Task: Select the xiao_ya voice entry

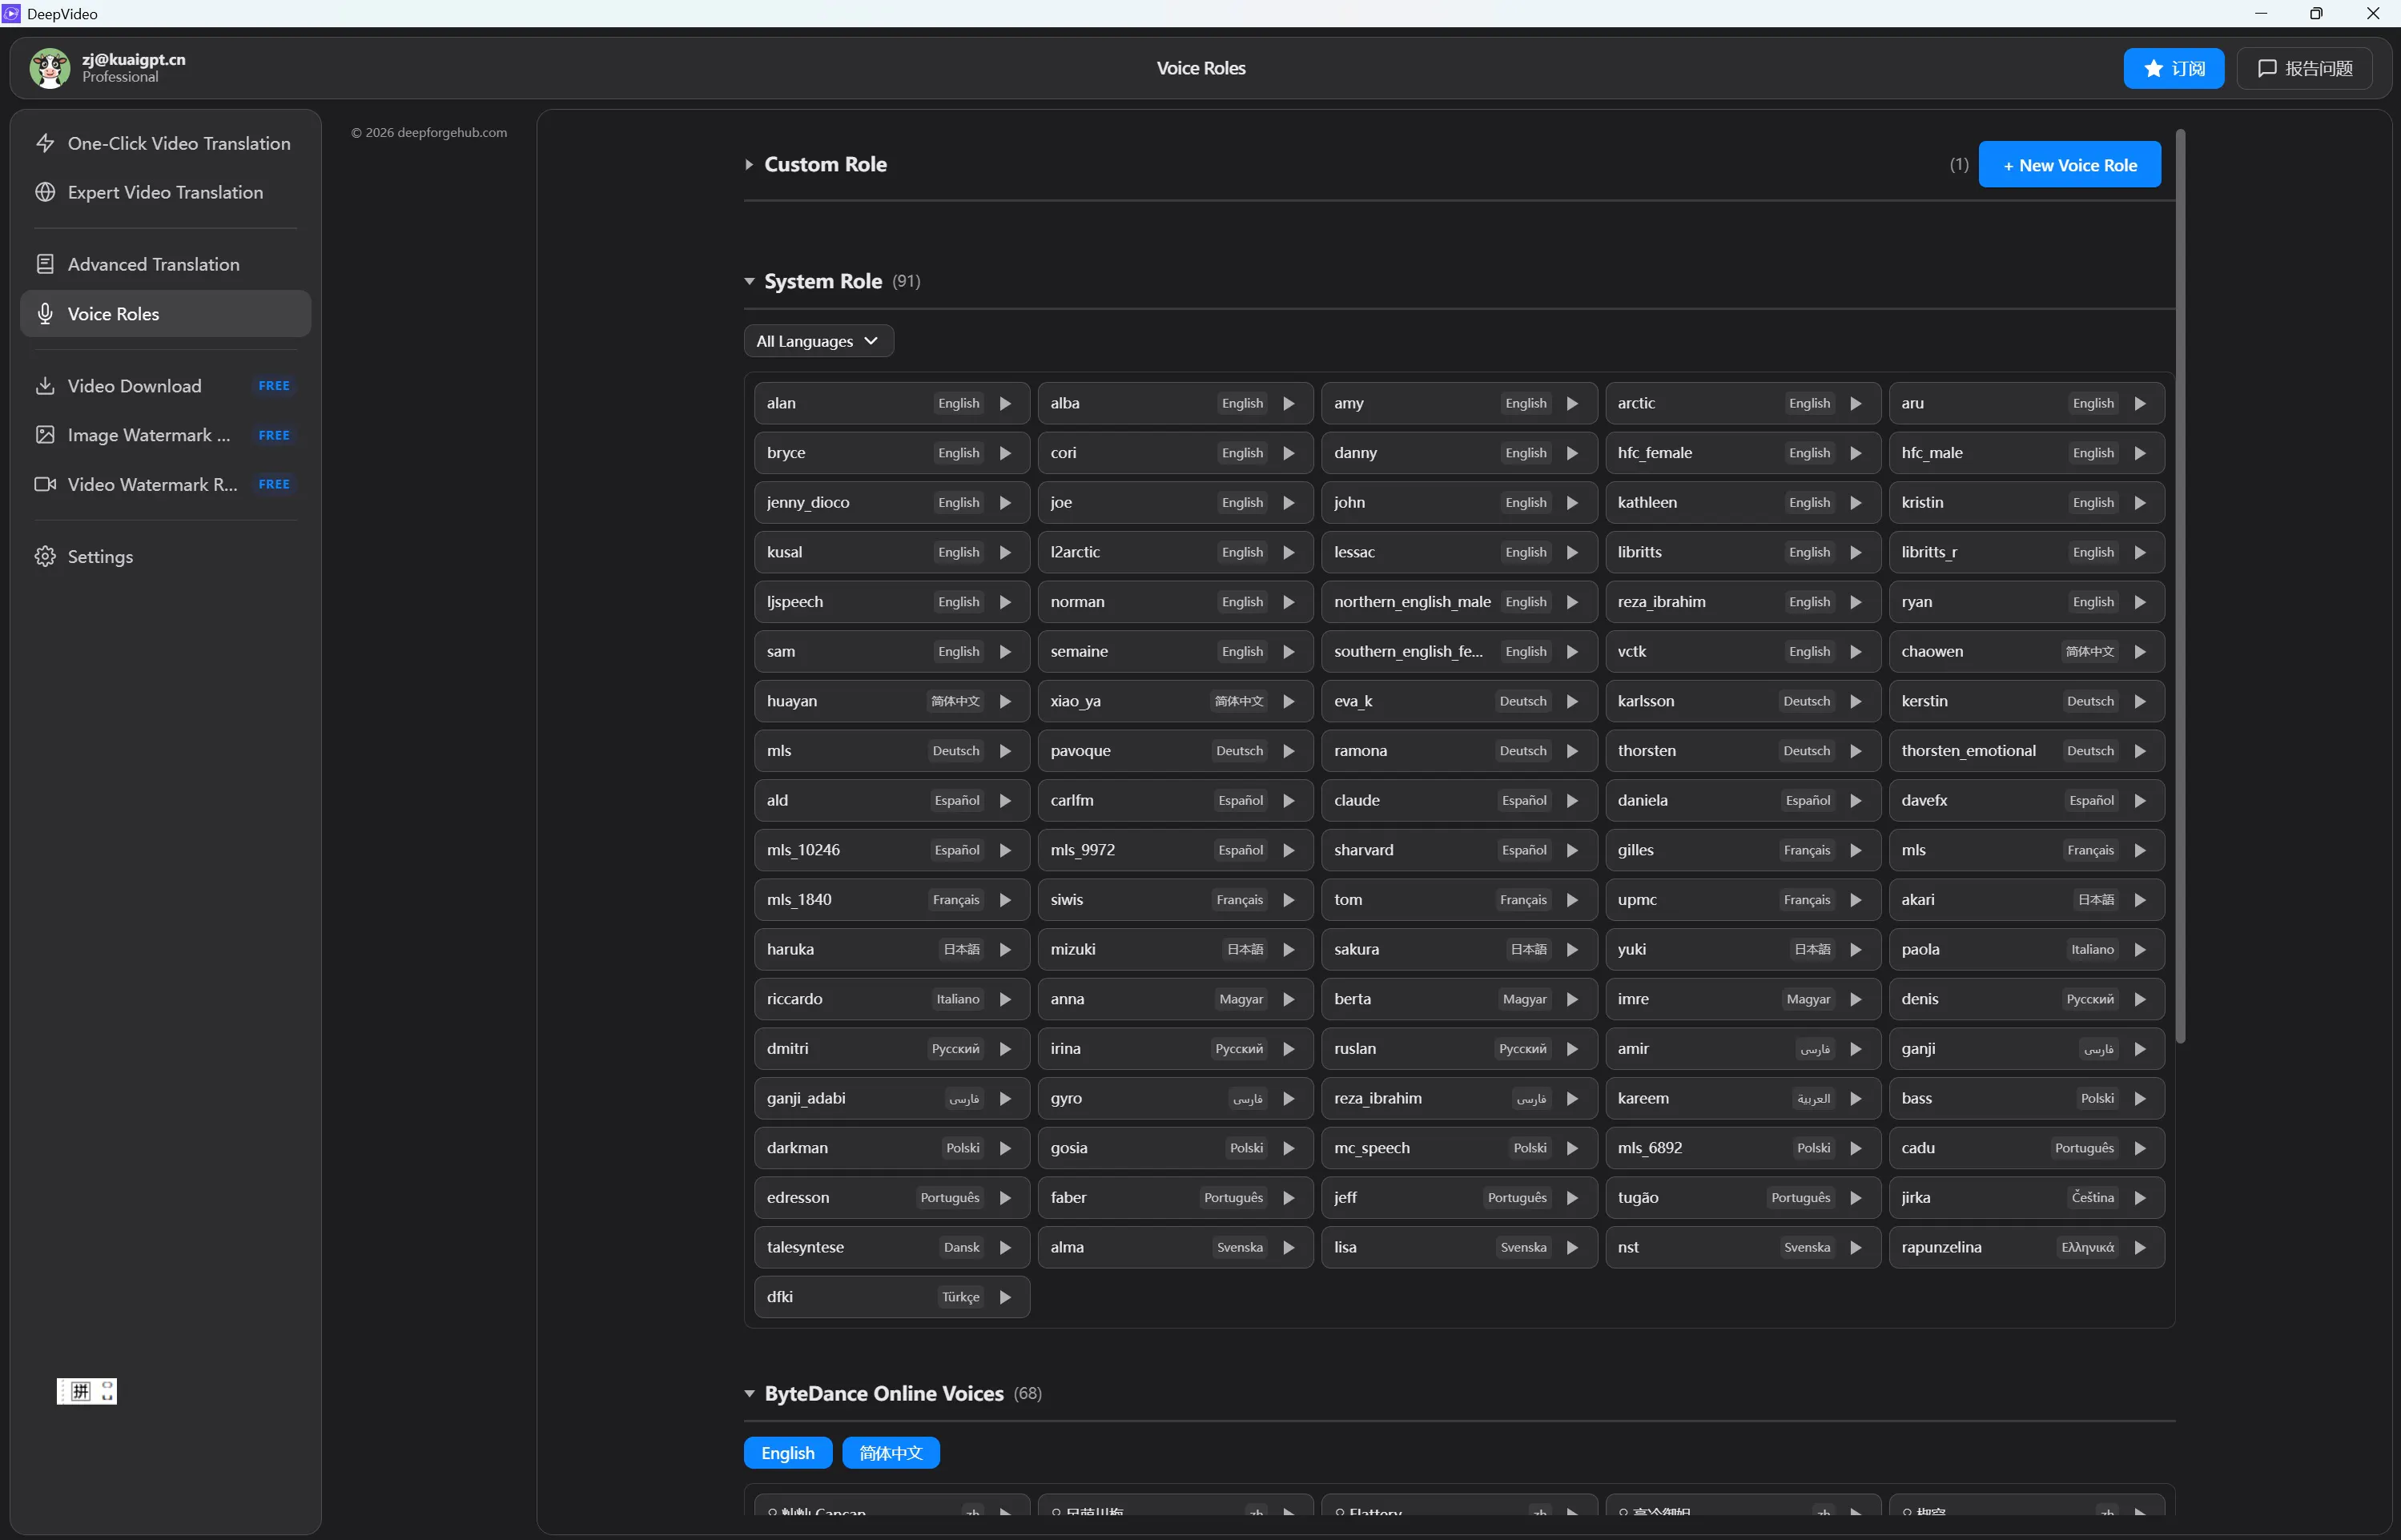Action: 1175,701
